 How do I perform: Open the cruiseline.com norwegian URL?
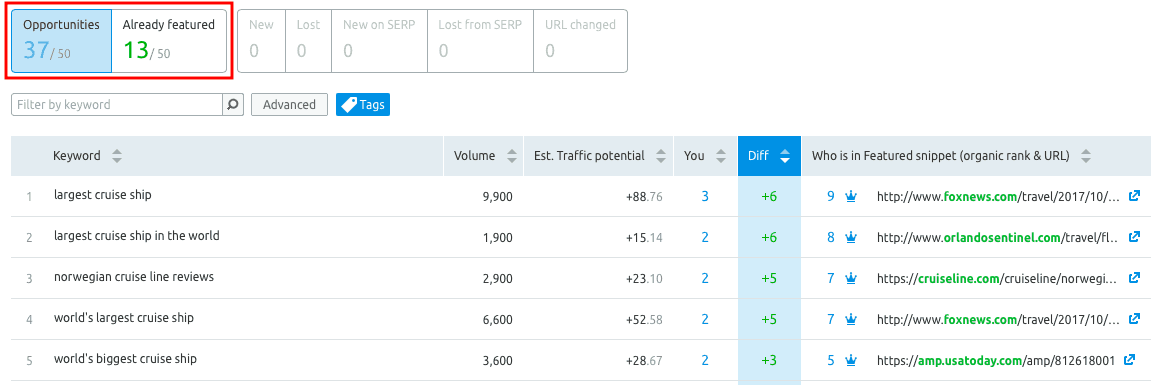[x=998, y=279]
